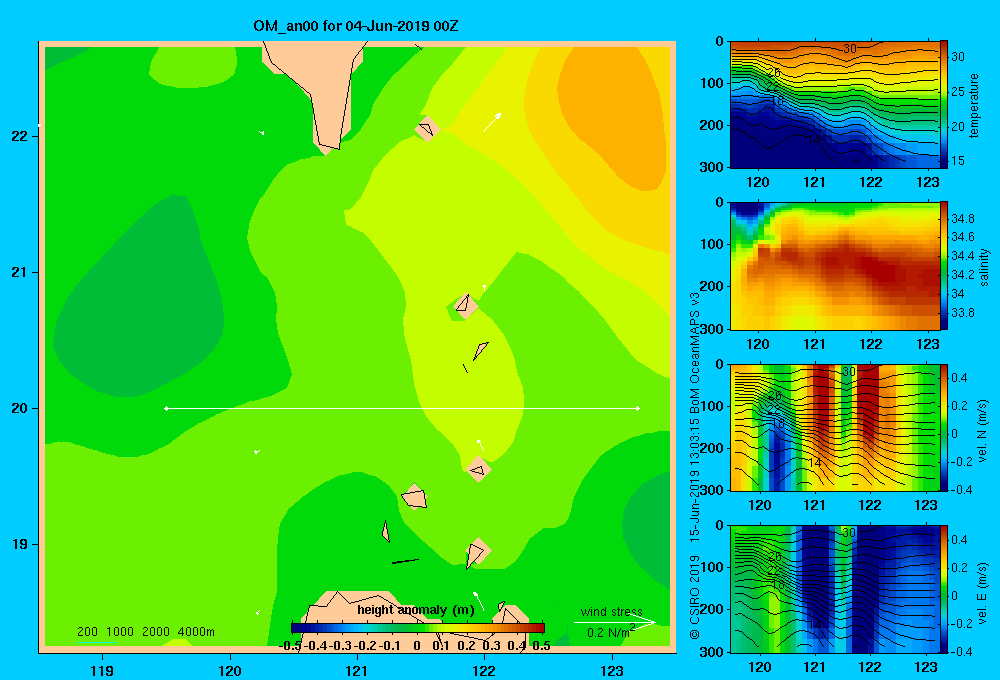This screenshot has width=1000, height=680.
Task: Click the west endpoint of the transect line
Action: point(166,408)
